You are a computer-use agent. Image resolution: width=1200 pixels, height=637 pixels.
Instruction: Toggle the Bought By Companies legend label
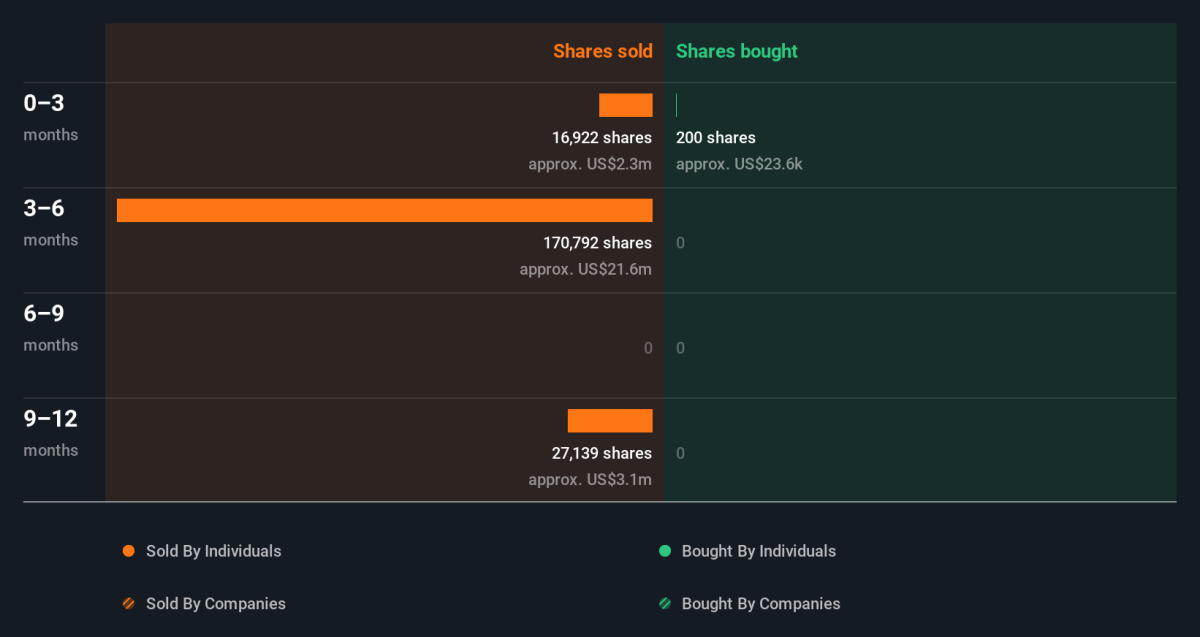click(x=761, y=604)
